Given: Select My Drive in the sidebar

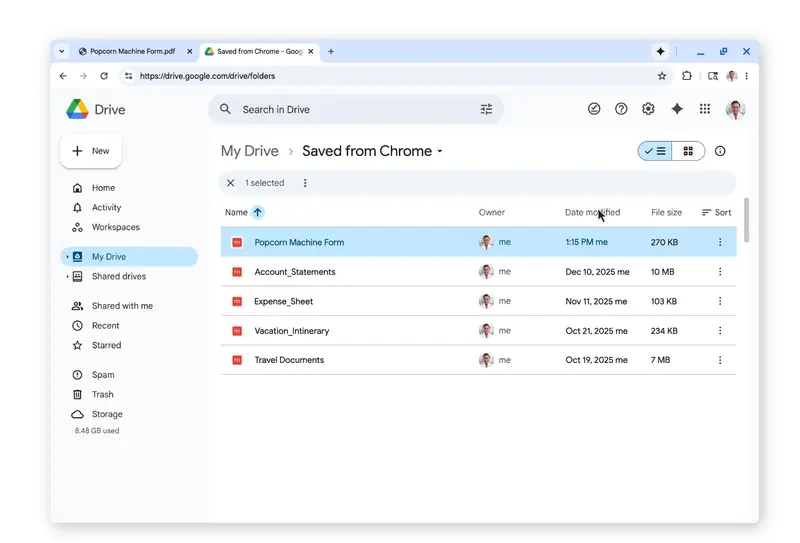Looking at the screenshot, I should point(129,257).
